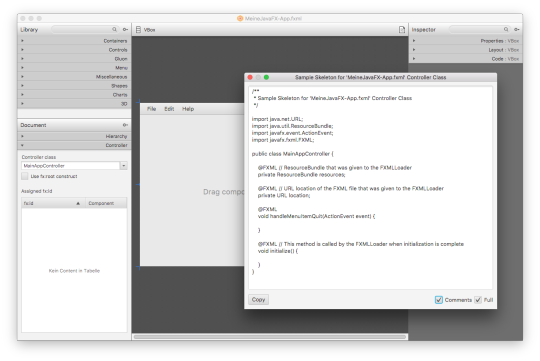Click the green zoom button of the skeleton window
This screenshot has height=361, width=540.
266,77
